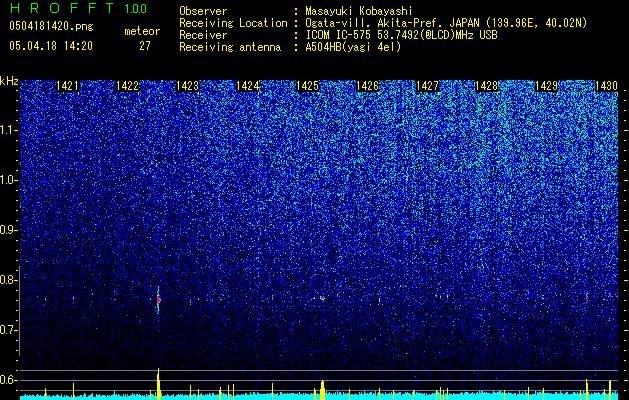629x400 pixels.
Task: Click the 1422 time marker
Action: click(x=127, y=86)
